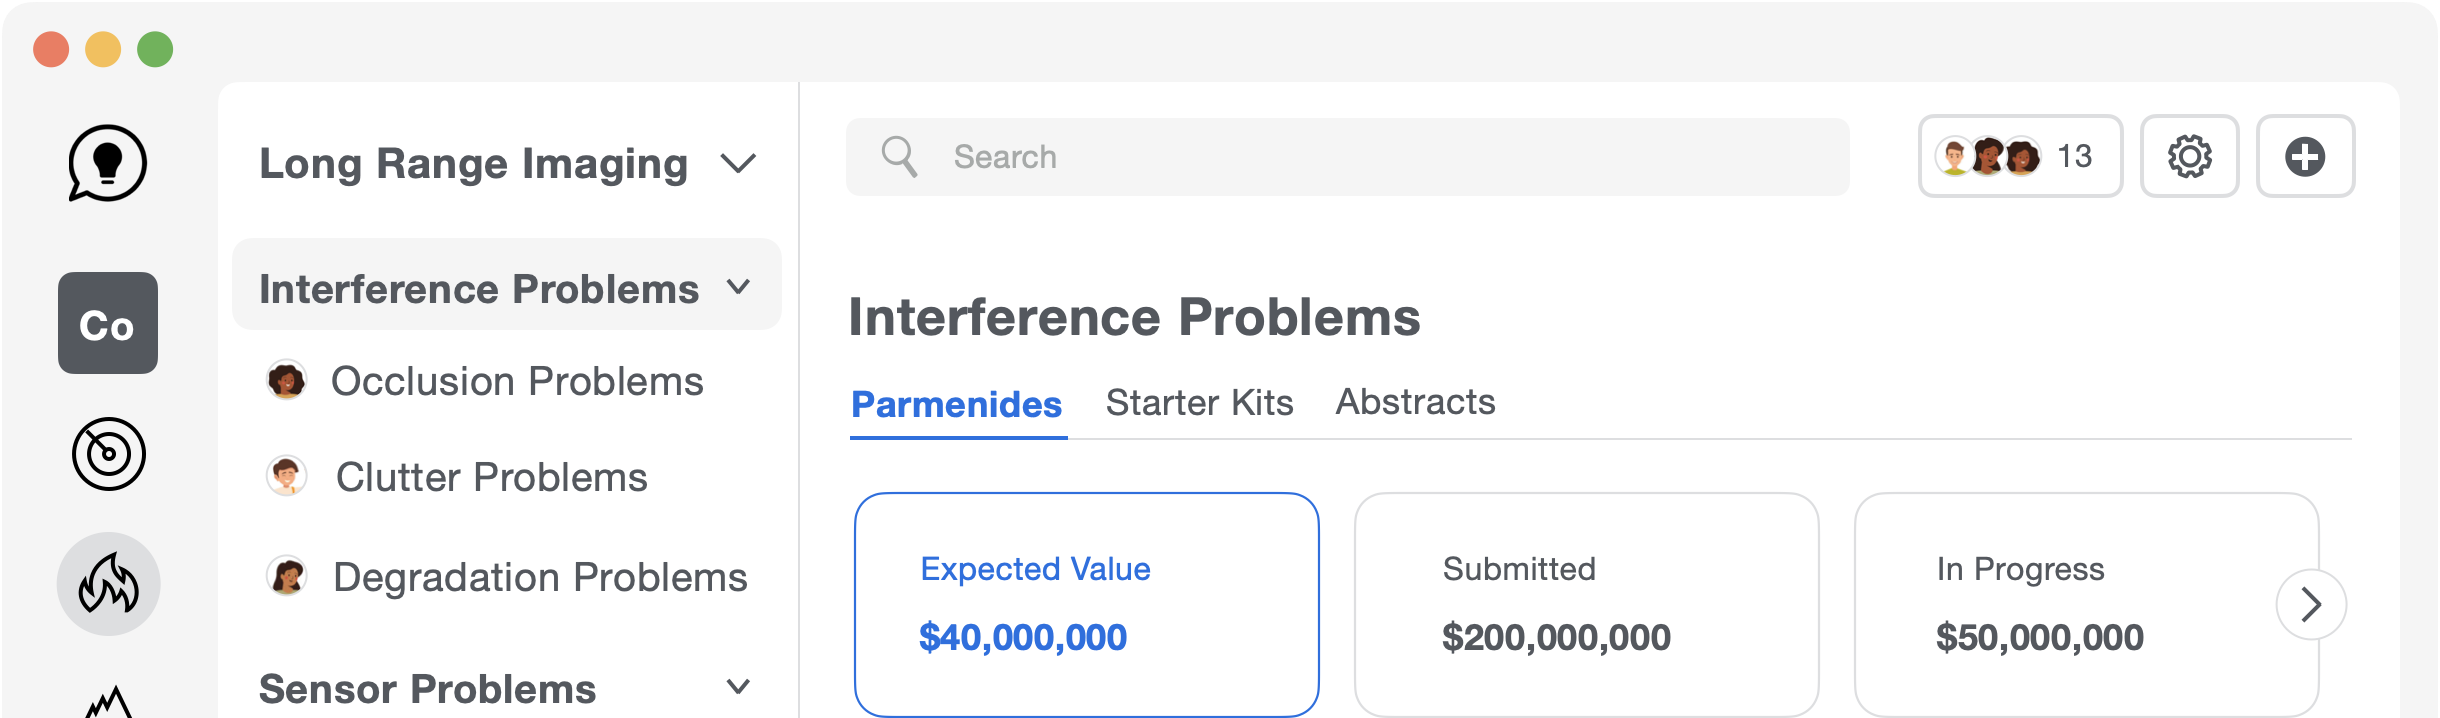The width and height of the screenshot is (2440, 718).
Task: Click the plus add button
Action: (2305, 156)
